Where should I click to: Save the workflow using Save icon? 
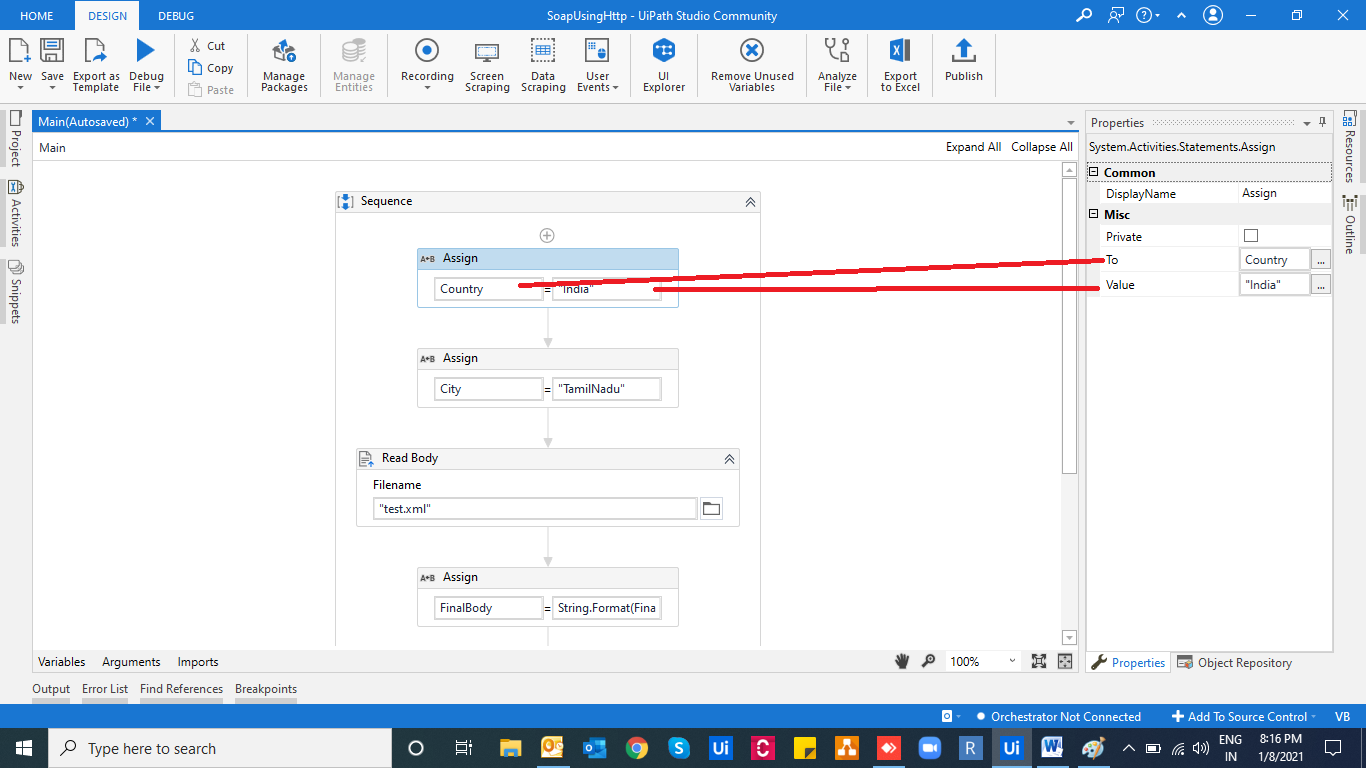coord(52,52)
